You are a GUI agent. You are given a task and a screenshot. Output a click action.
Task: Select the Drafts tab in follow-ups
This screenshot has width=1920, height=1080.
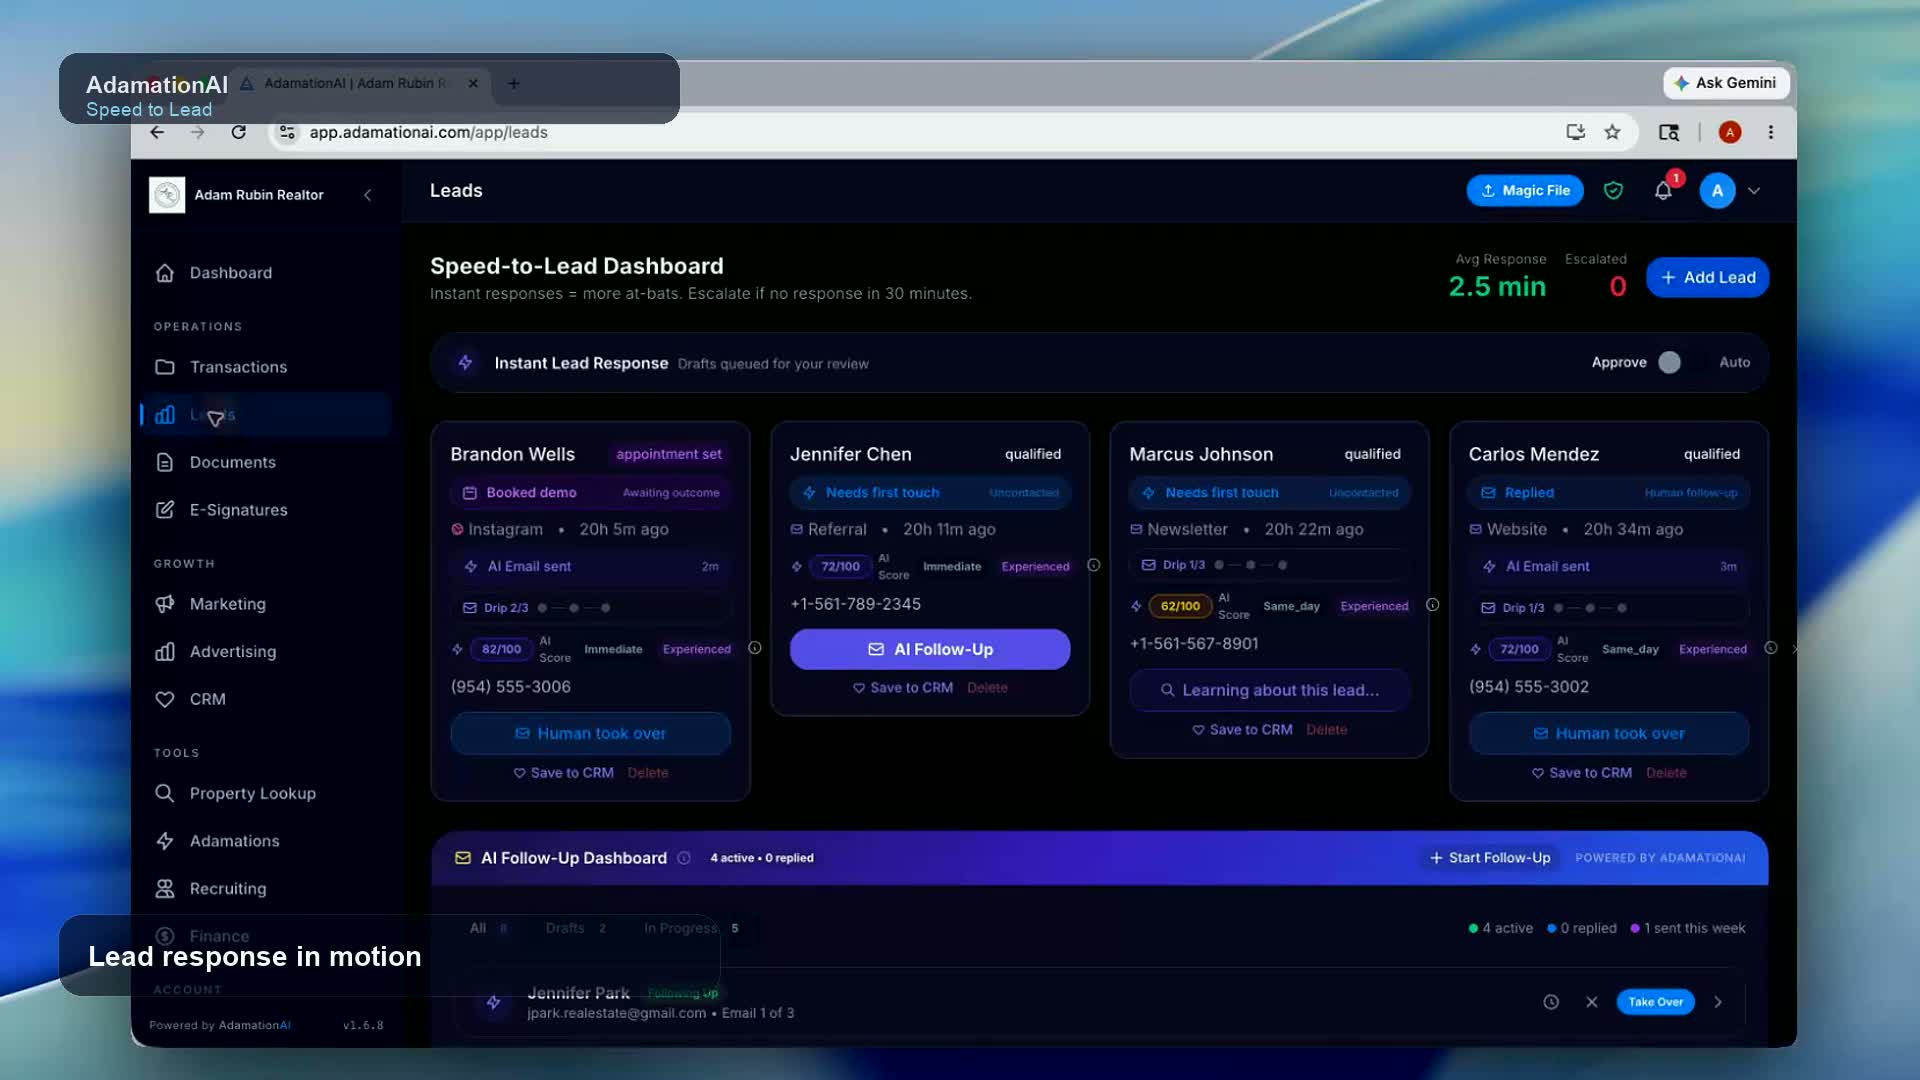point(575,928)
